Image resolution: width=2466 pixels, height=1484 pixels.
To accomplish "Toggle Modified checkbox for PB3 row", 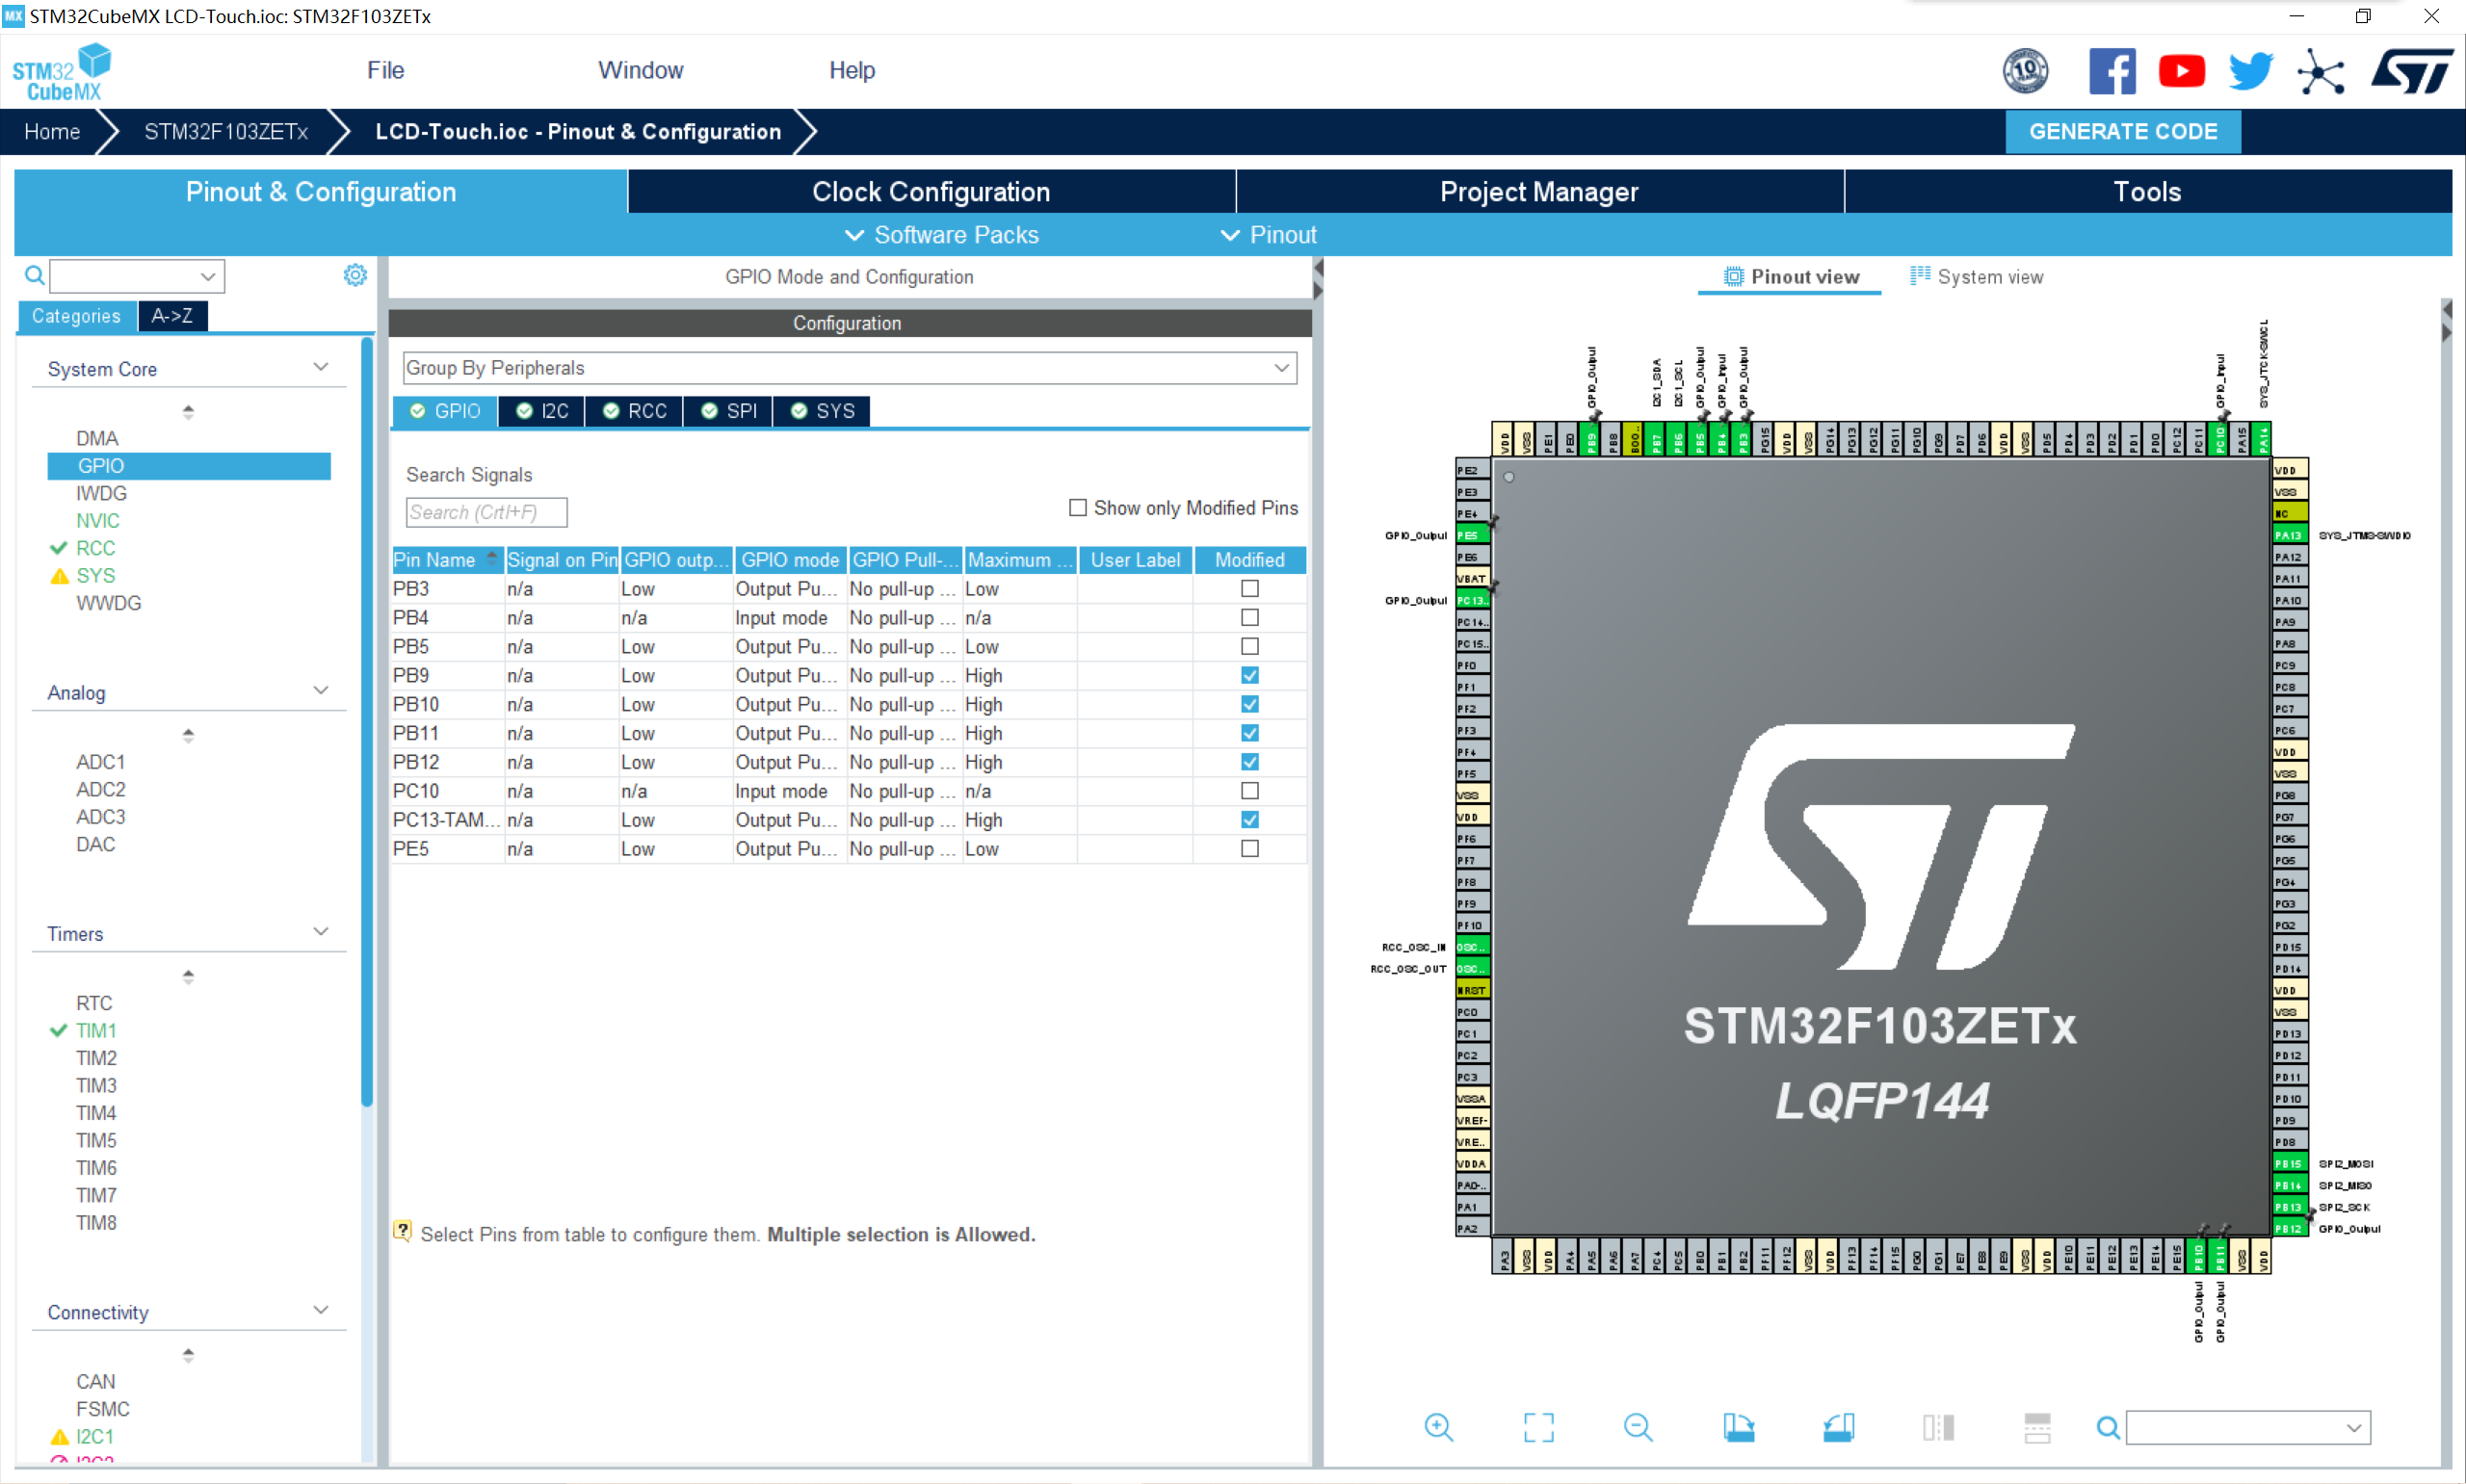I will [1249, 589].
